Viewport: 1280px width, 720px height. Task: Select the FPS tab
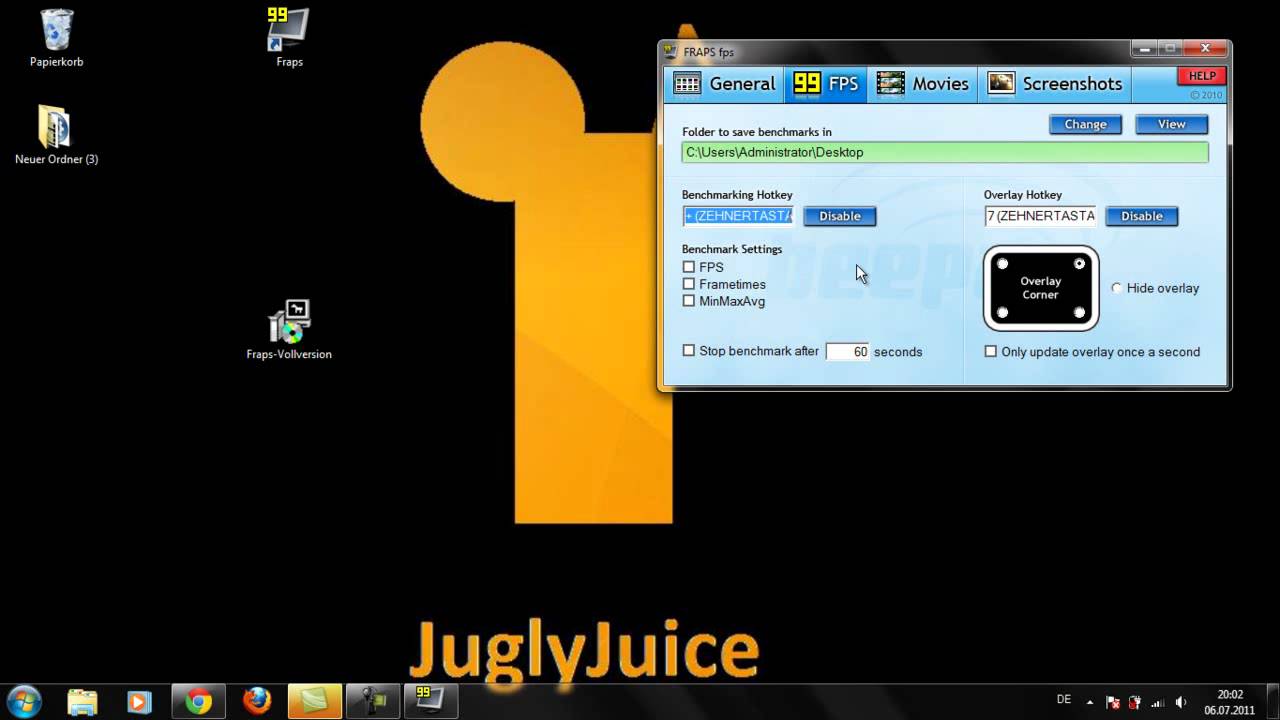click(x=826, y=83)
